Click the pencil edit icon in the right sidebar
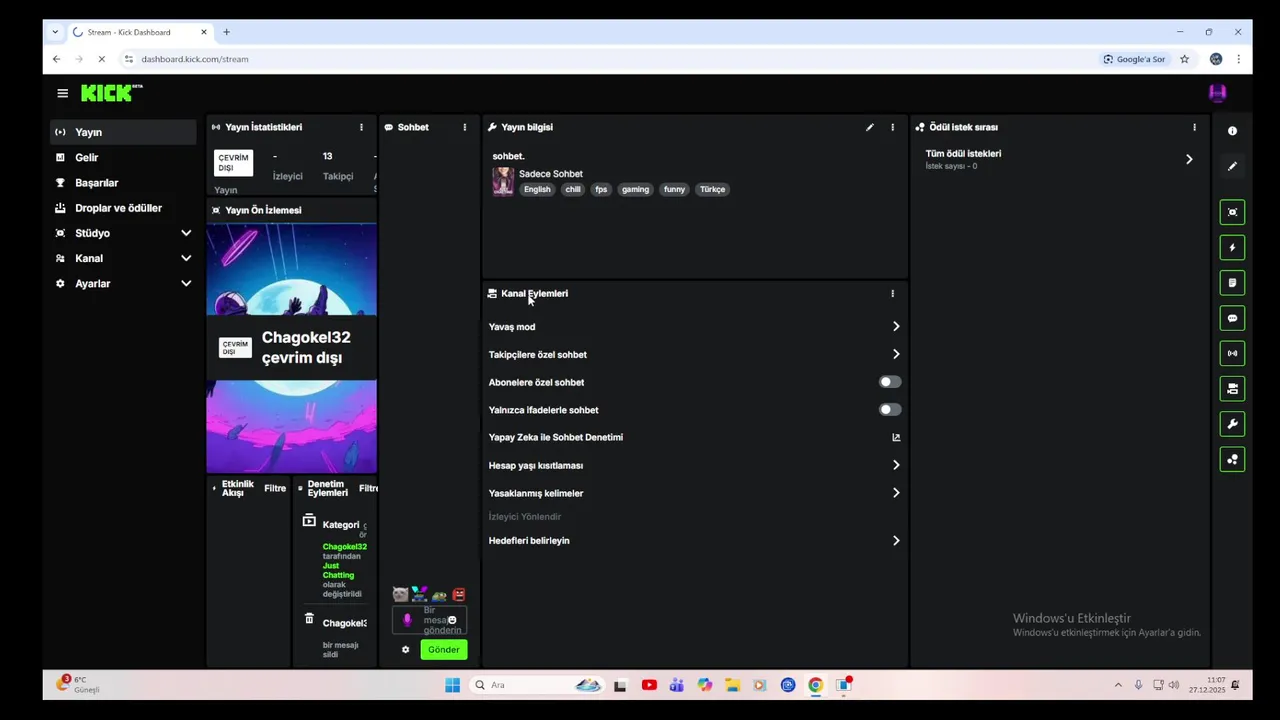This screenshot has height=720, width=1280. coord(1232,166)
